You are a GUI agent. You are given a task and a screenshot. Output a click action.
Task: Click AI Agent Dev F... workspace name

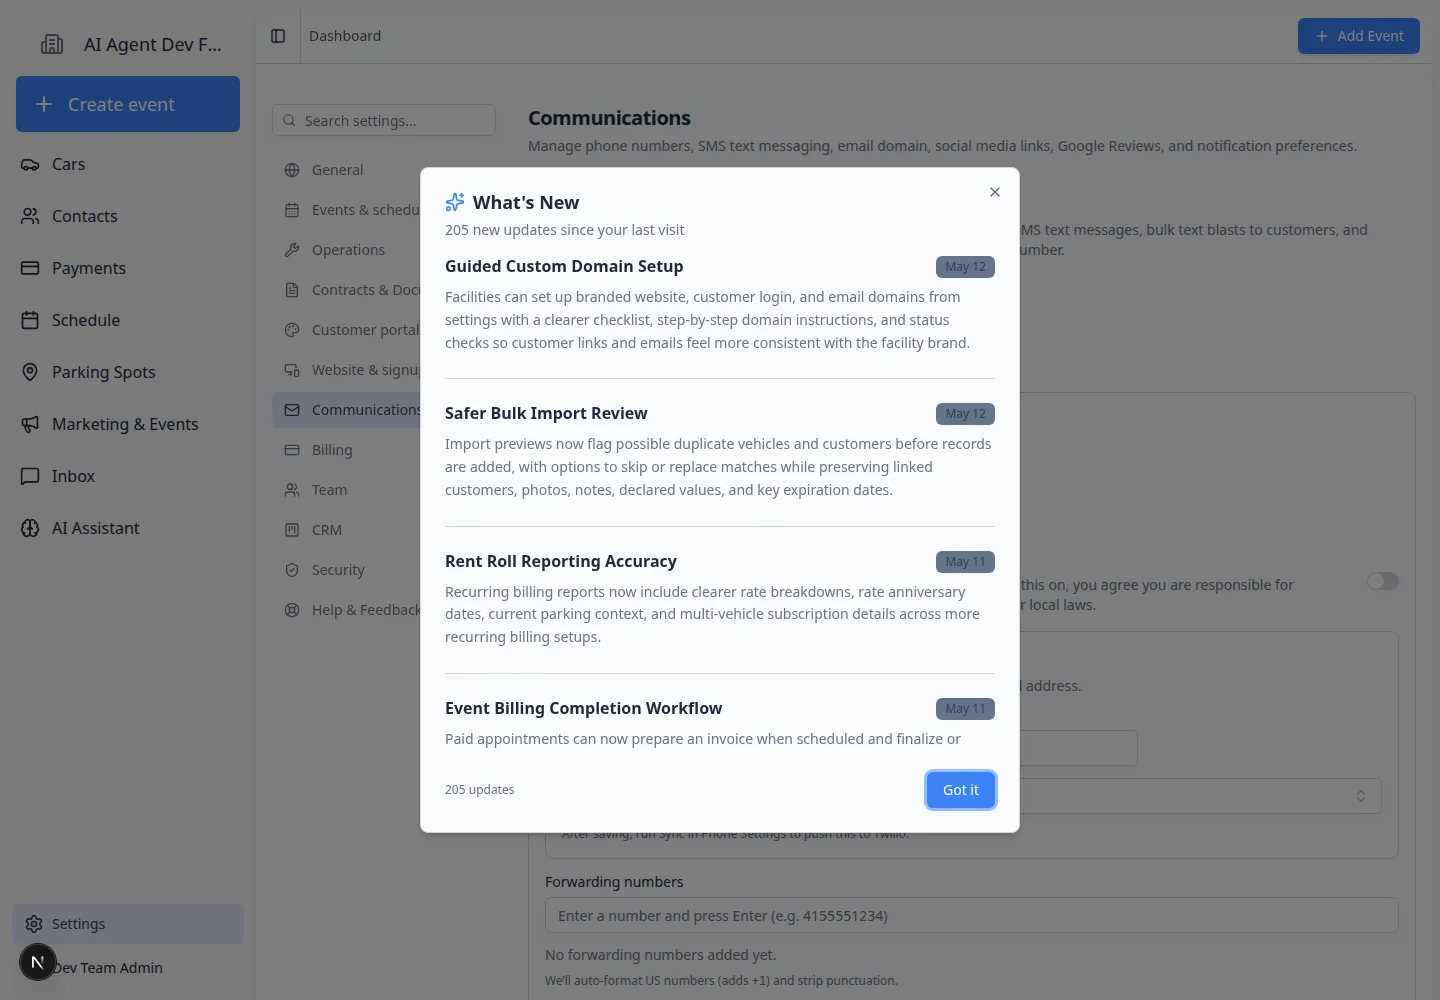pos(153,44)
